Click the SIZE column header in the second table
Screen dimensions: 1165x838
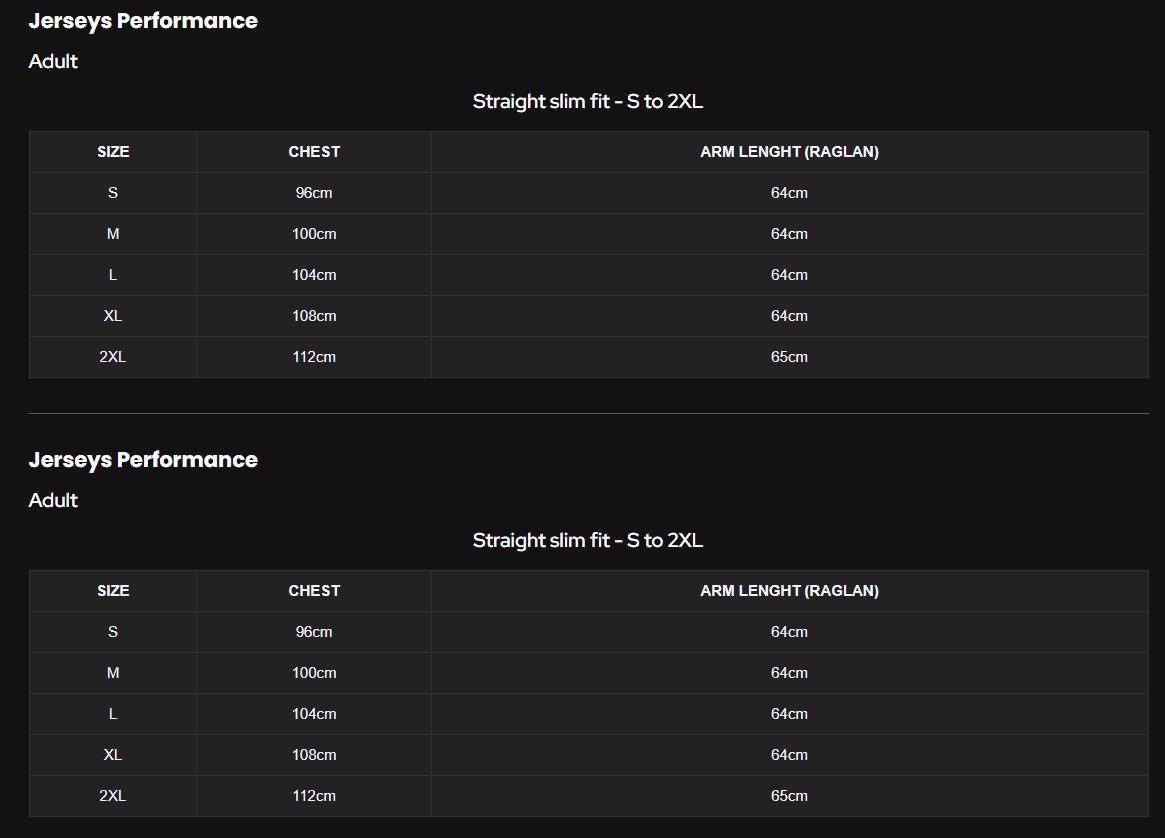coord(113,591)
